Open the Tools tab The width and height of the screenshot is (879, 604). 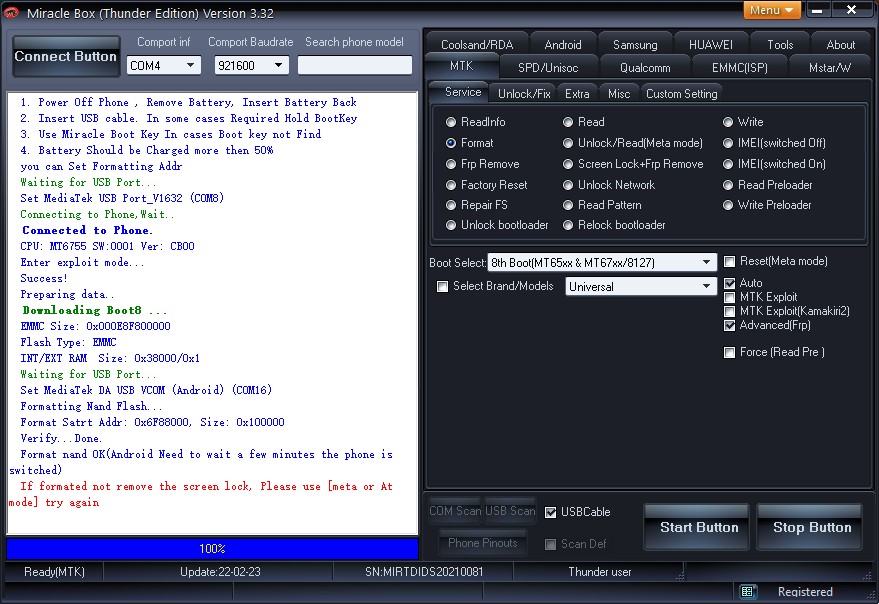(780, 44)
